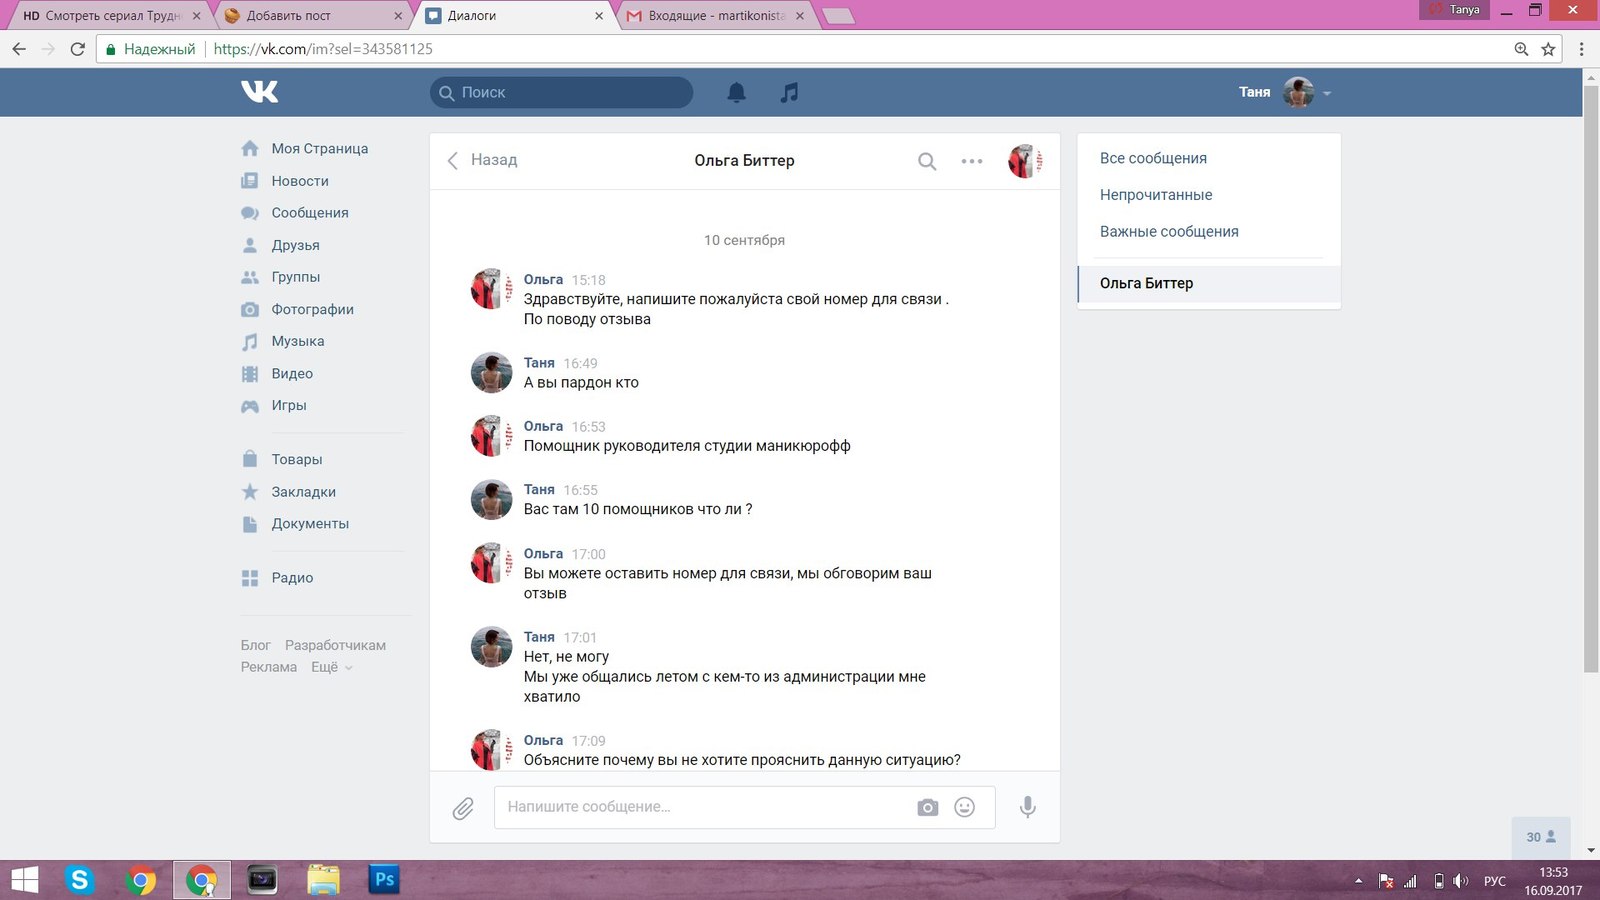The width and height of the screenshot is (1600, 900).
Task: Click the Радио grid icon
Action: (250, 578)
